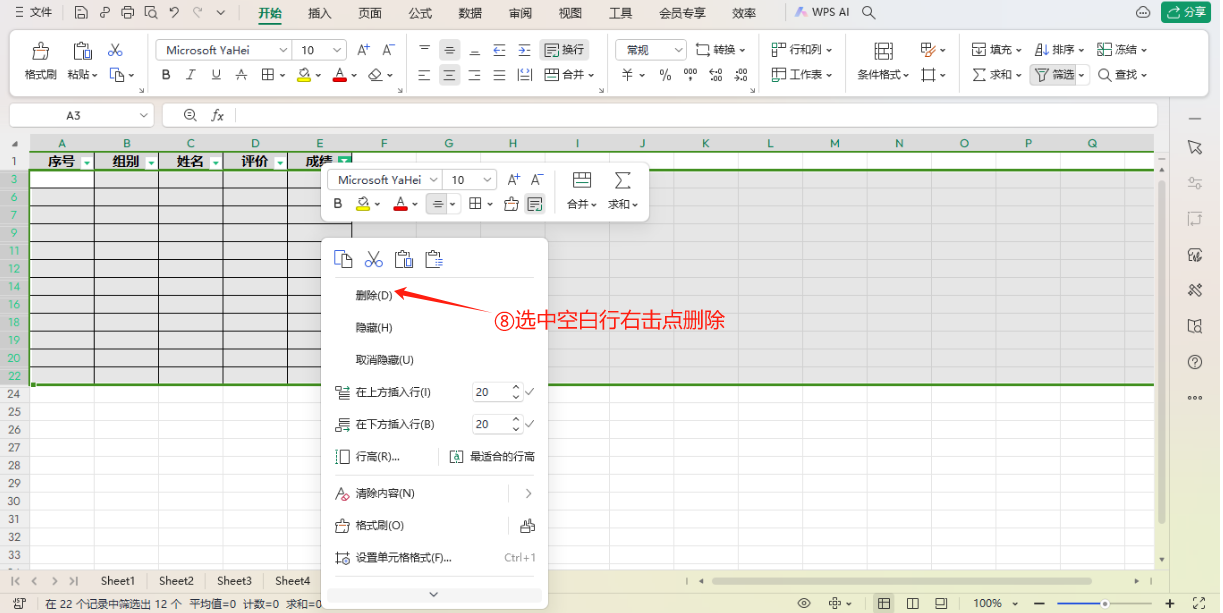The image size is (1223, 613).
Task: Decrease font size with the A- ribbon icon
Action: tap(389, 50)
